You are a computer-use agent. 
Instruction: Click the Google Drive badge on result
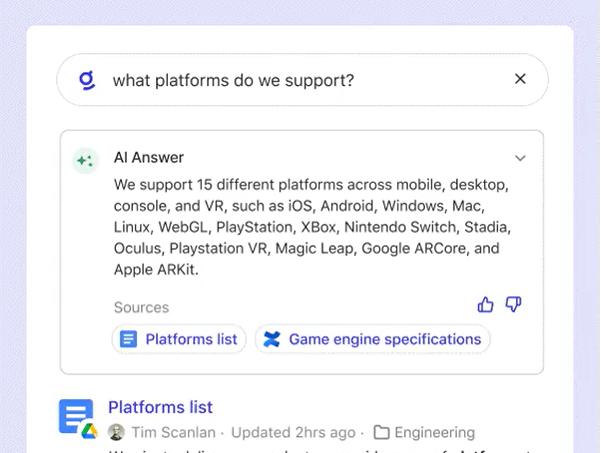tap(88, 431)
